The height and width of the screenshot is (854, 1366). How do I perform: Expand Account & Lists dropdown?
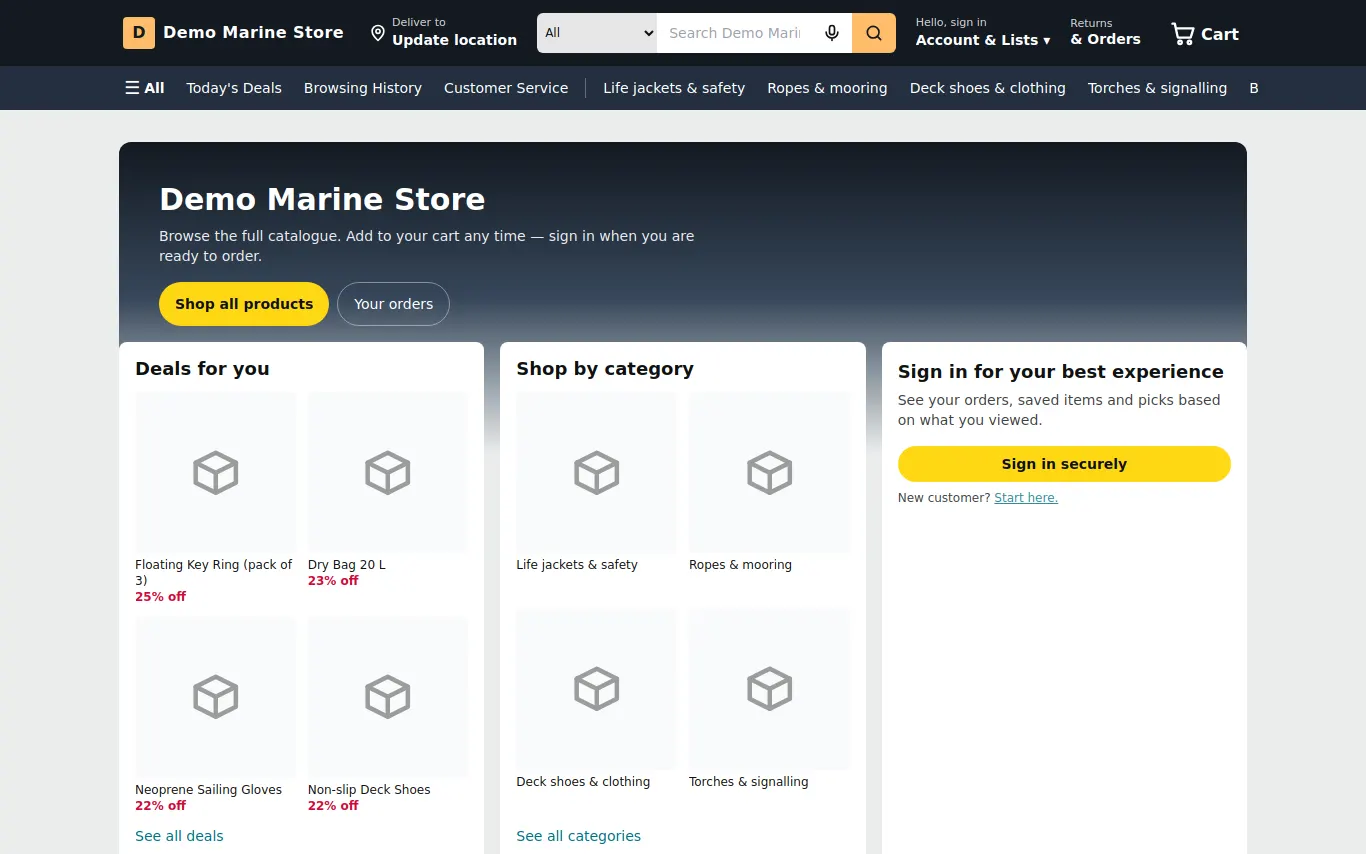click(983, 33)
